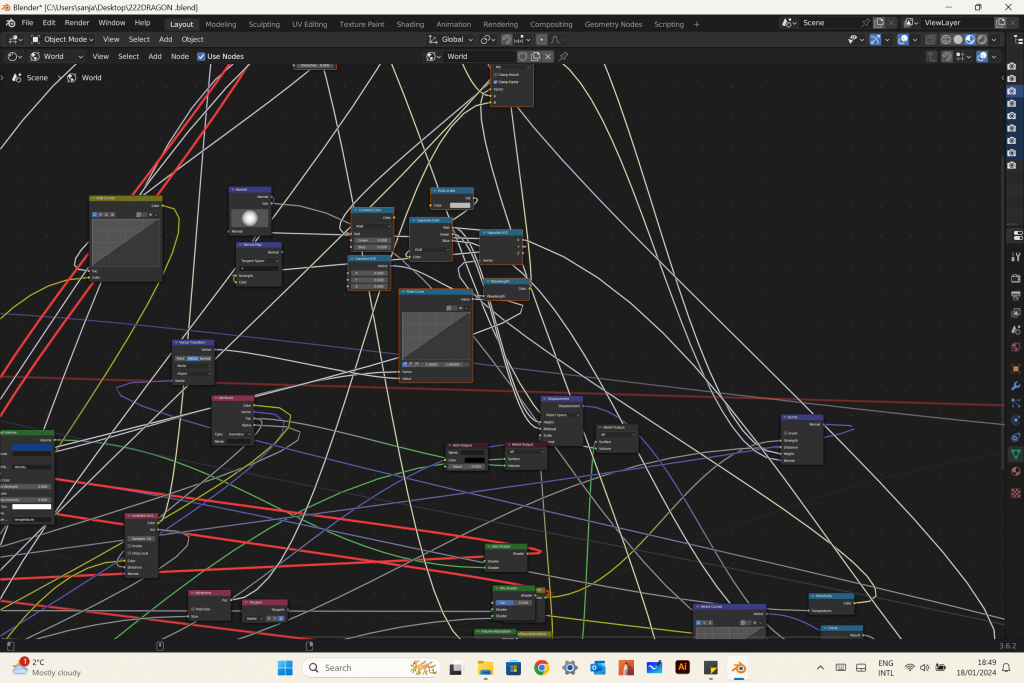Click the Windows taskbar Search box
Image resolution: width=1024 pixels, height=683 pixels.
[x=372, y=667]
